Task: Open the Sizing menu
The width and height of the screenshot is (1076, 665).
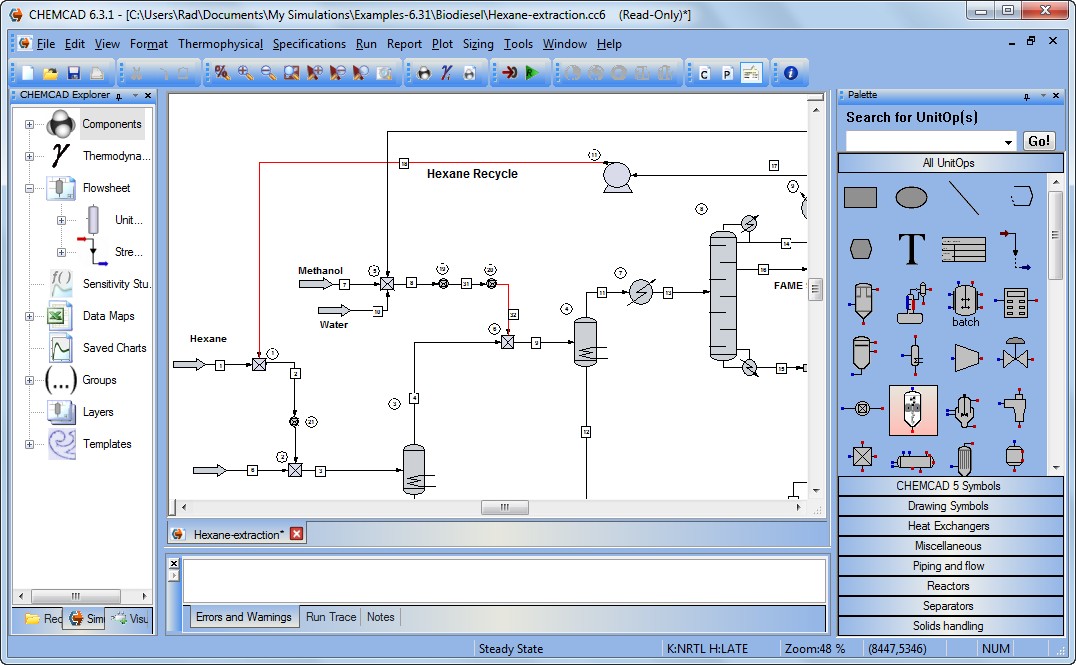Action: 478,44
